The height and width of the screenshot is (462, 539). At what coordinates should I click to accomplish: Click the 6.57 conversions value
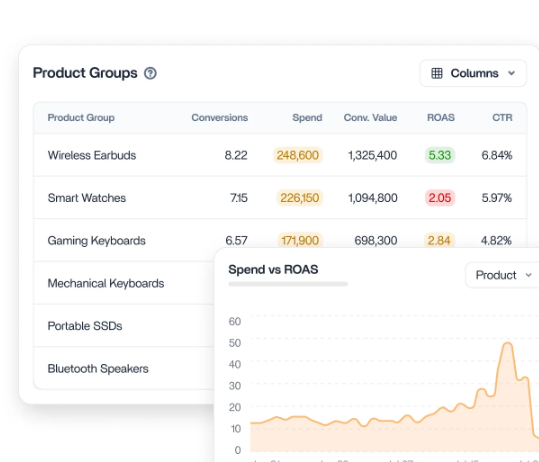click(236, 241)
